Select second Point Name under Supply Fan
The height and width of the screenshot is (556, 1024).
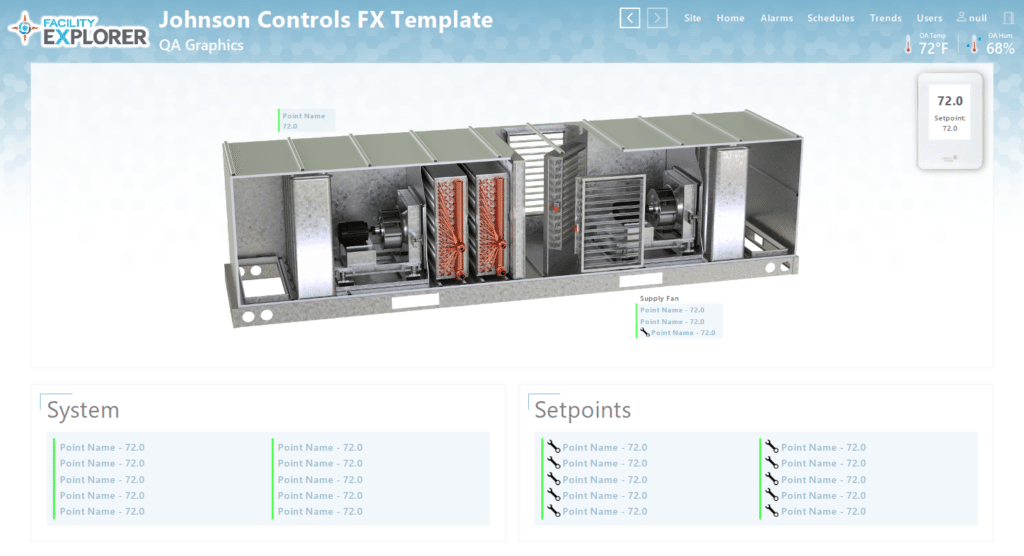[672, 321]
